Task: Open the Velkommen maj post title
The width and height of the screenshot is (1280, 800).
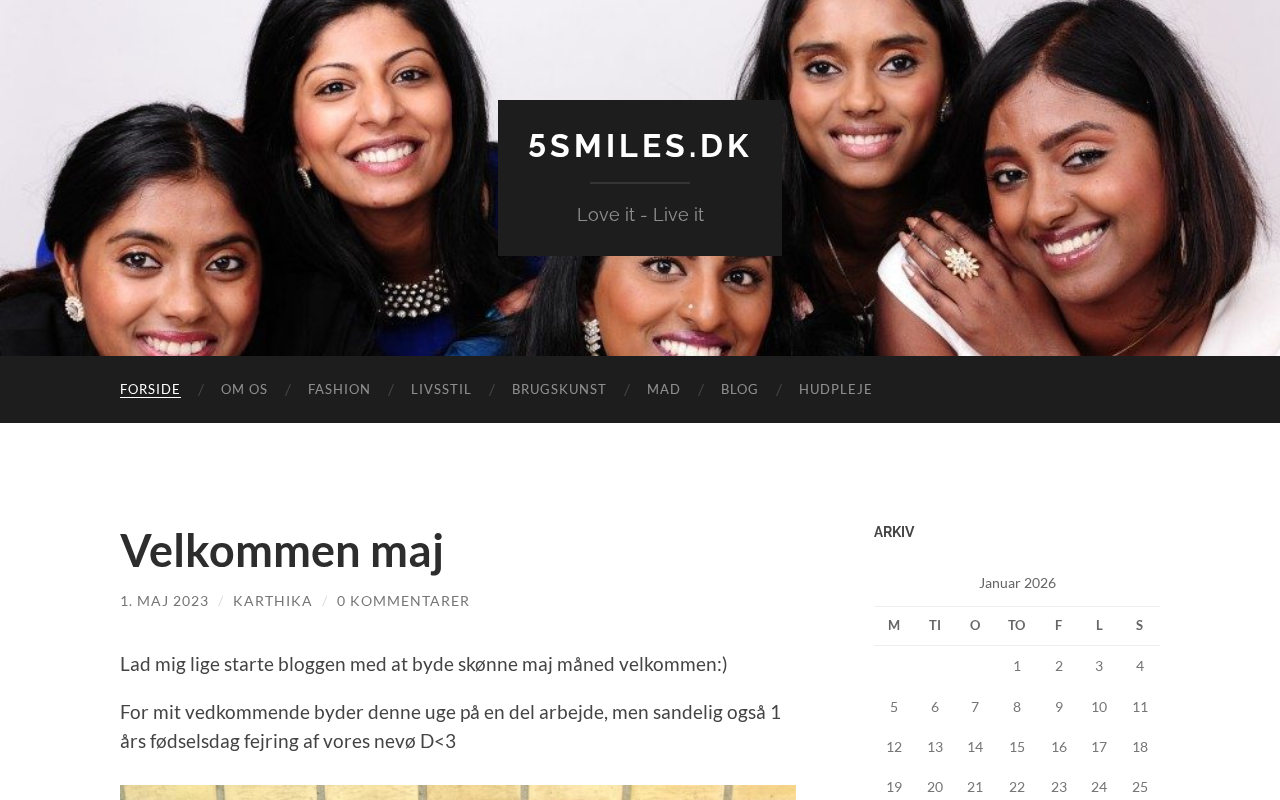Action: tap(282, 550)
